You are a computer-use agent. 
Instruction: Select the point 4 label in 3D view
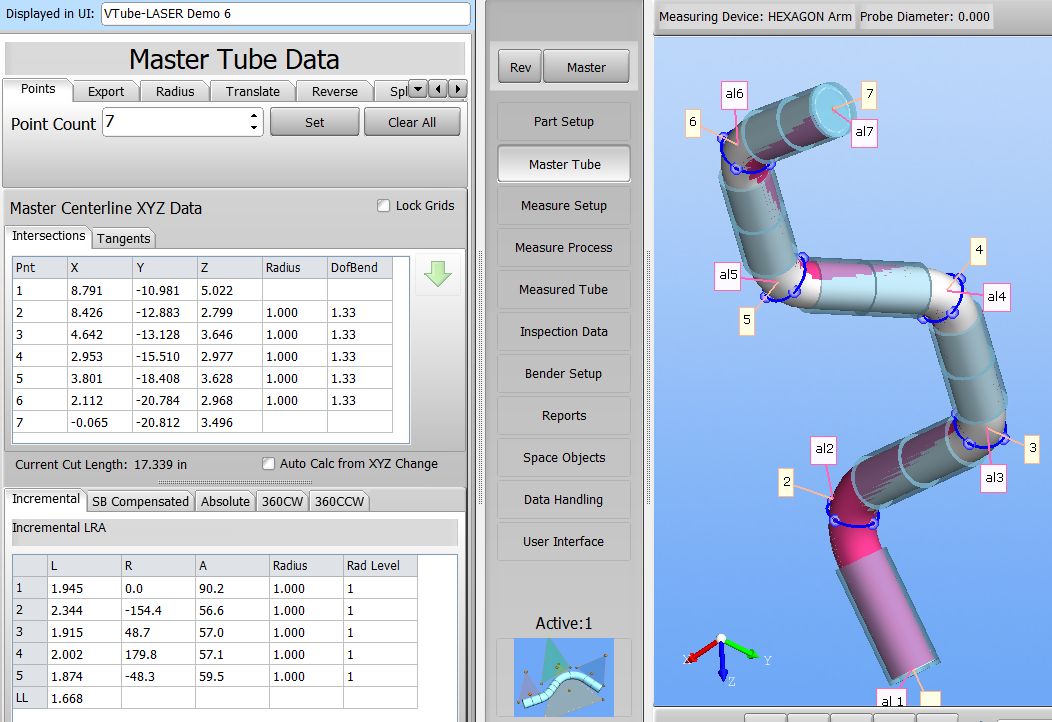pyautogui.click(x=979, y=250)
